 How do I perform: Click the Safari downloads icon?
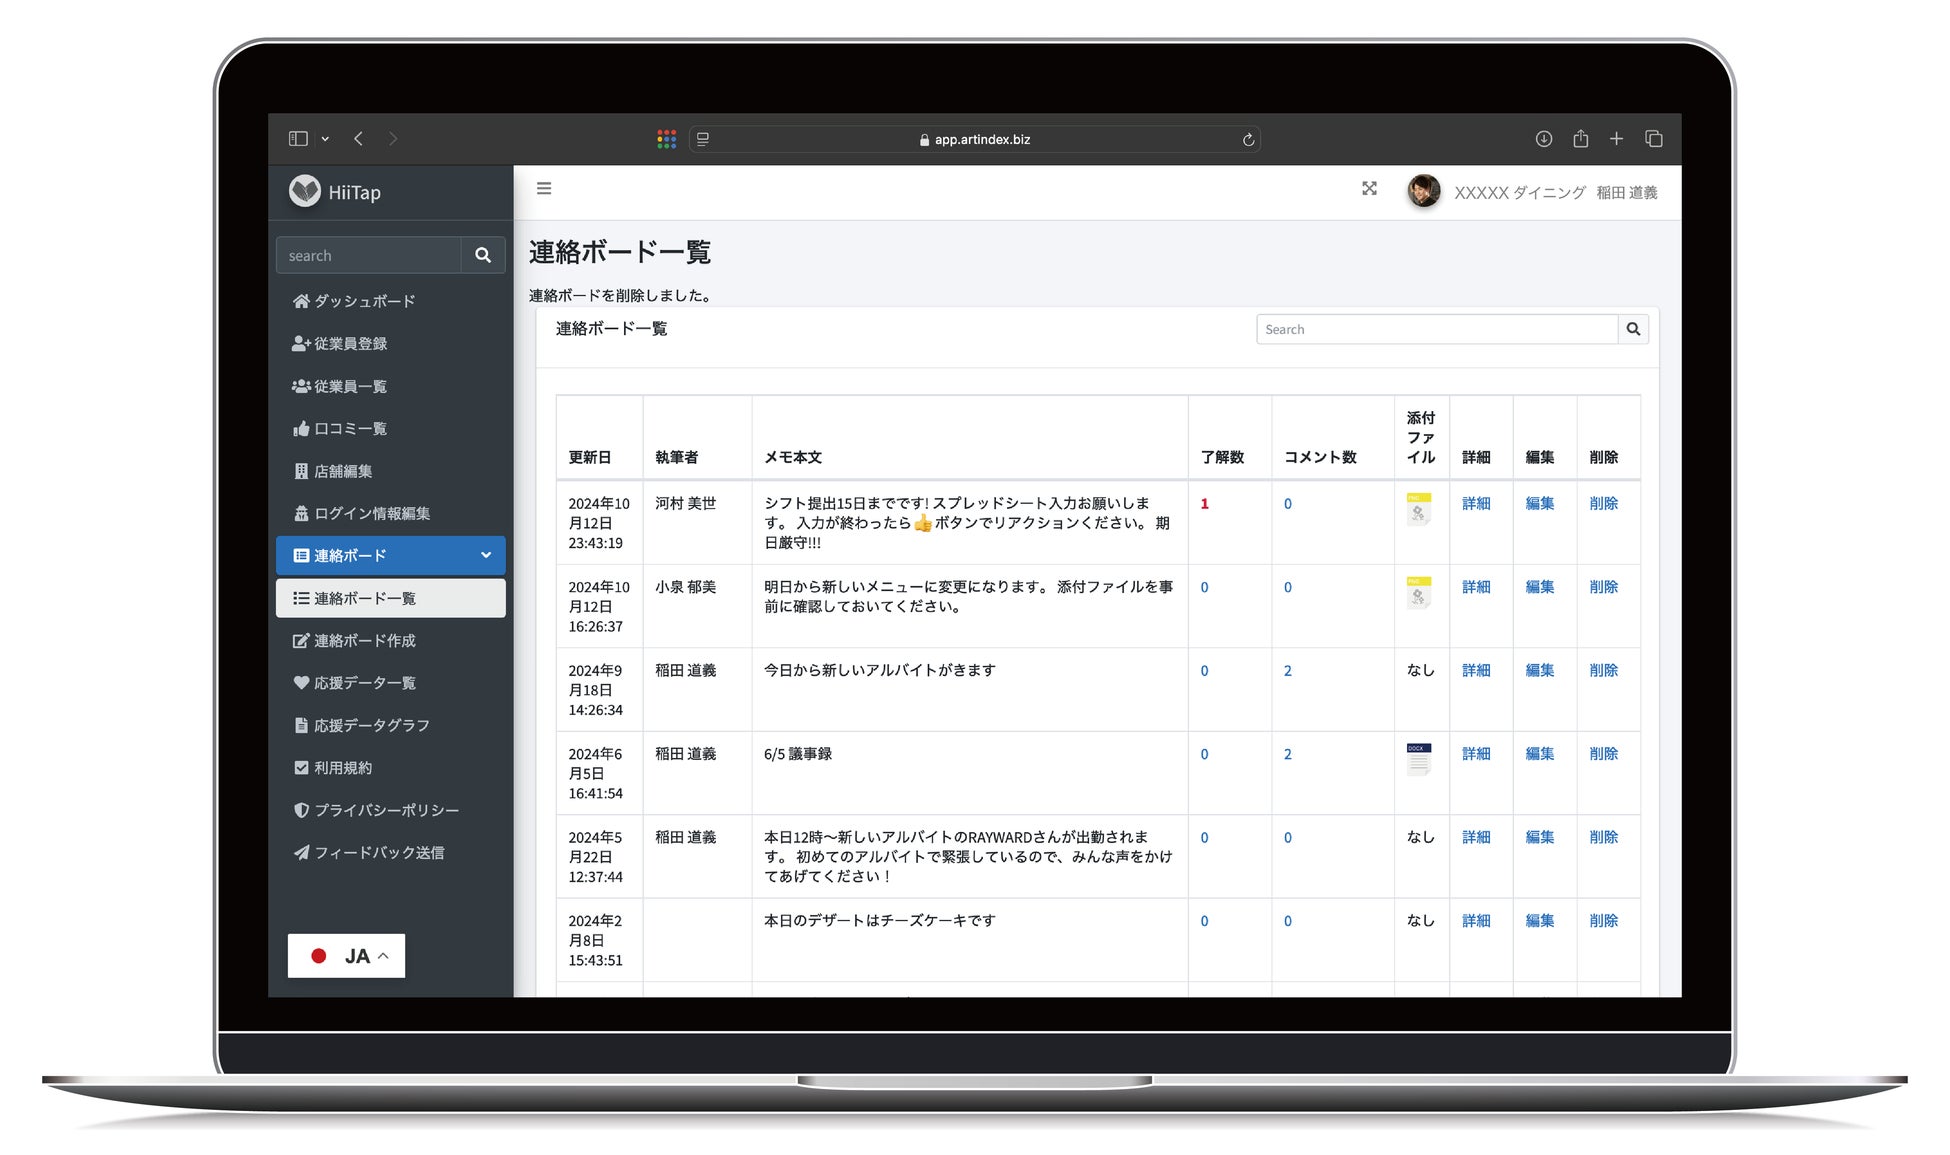point(1544,139)
